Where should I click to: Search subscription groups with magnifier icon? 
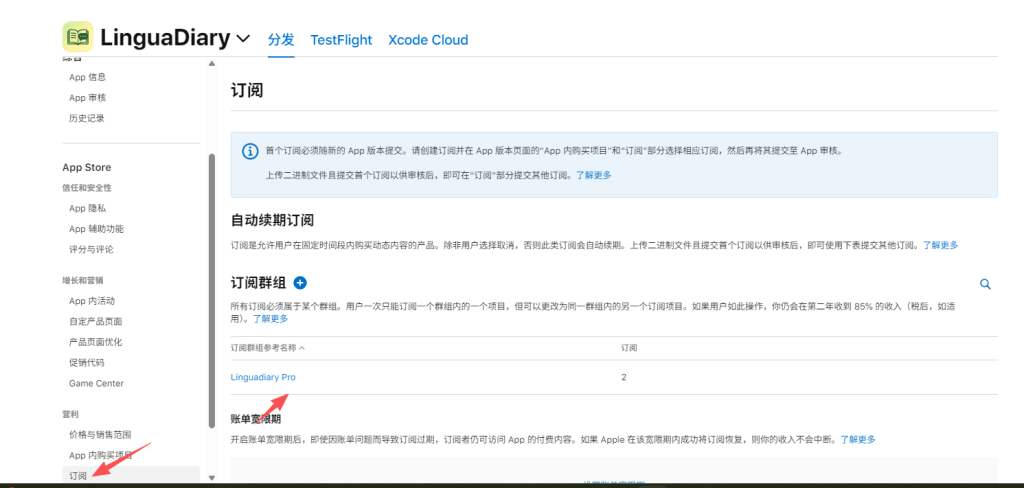point(985,284)
